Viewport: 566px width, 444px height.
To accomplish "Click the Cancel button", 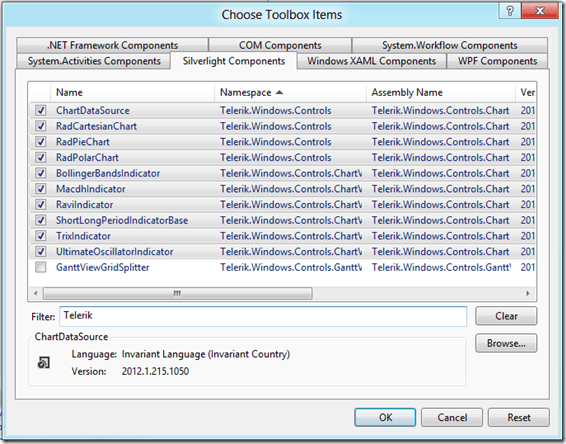I will (x=452, y=417).
